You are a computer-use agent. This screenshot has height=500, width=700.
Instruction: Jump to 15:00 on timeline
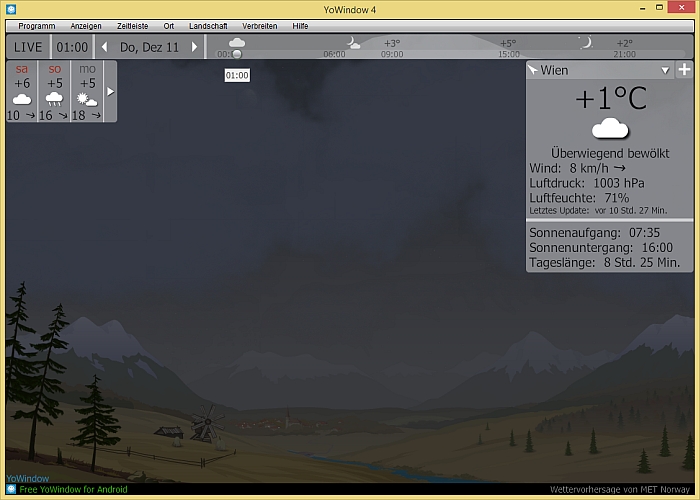(x=509, y=54)
